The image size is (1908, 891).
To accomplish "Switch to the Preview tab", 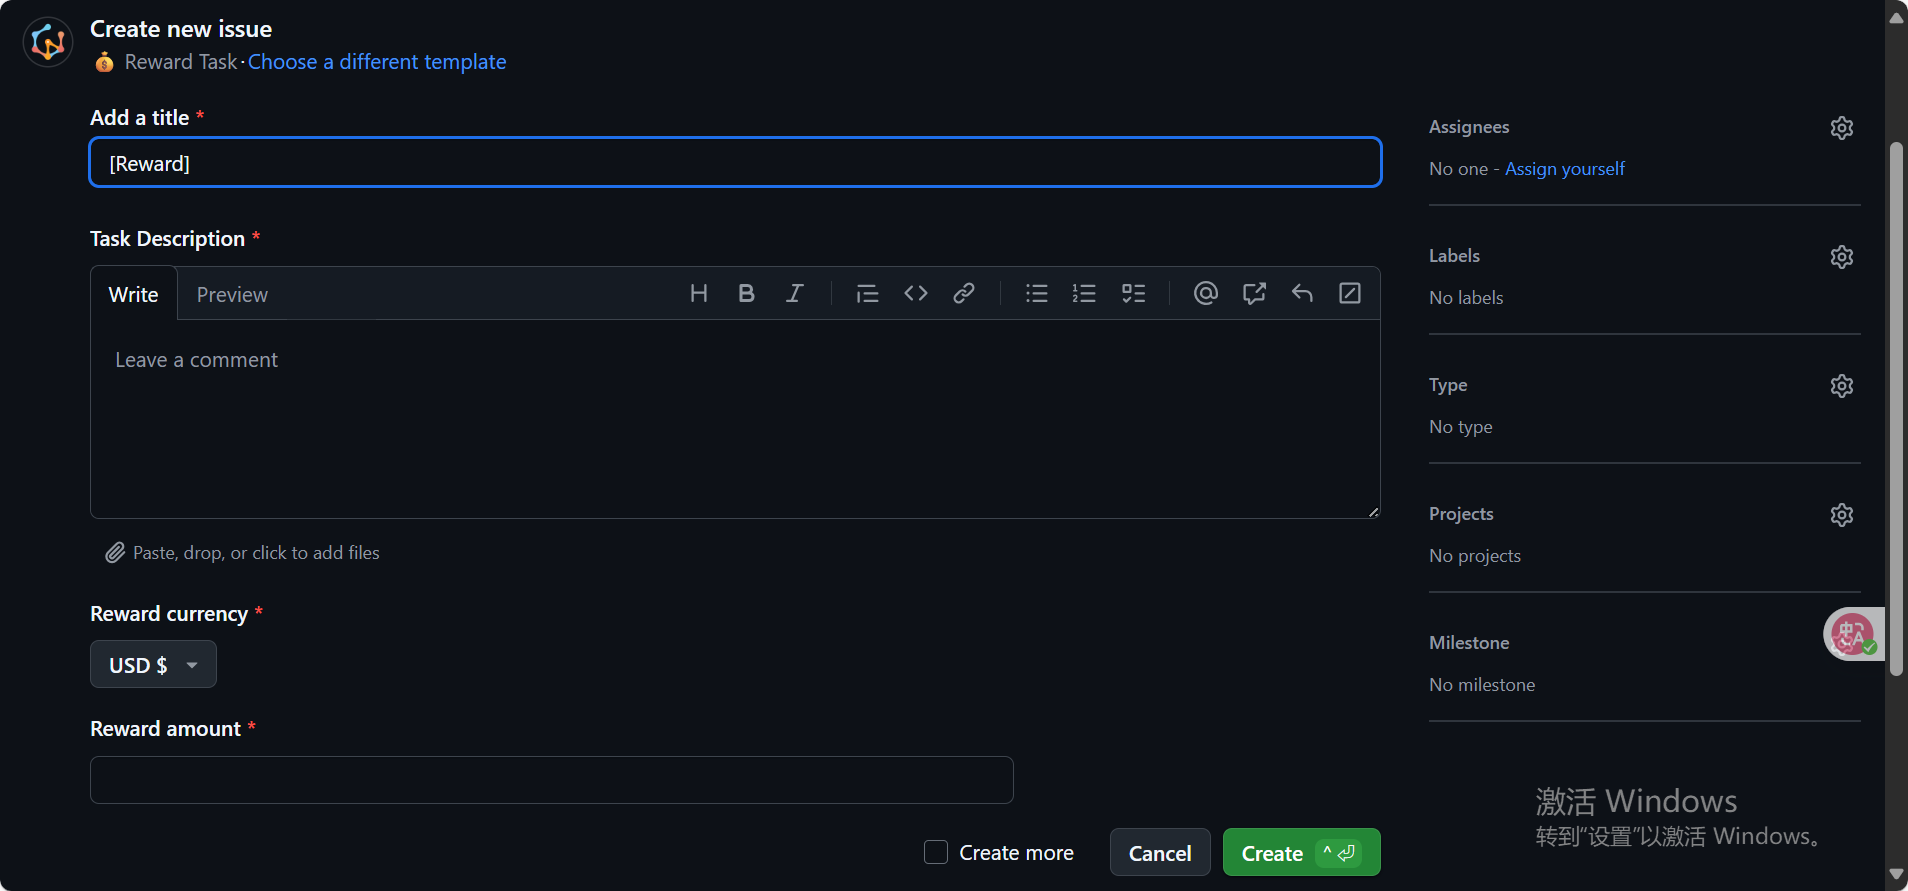I will (x=232, y=295).
